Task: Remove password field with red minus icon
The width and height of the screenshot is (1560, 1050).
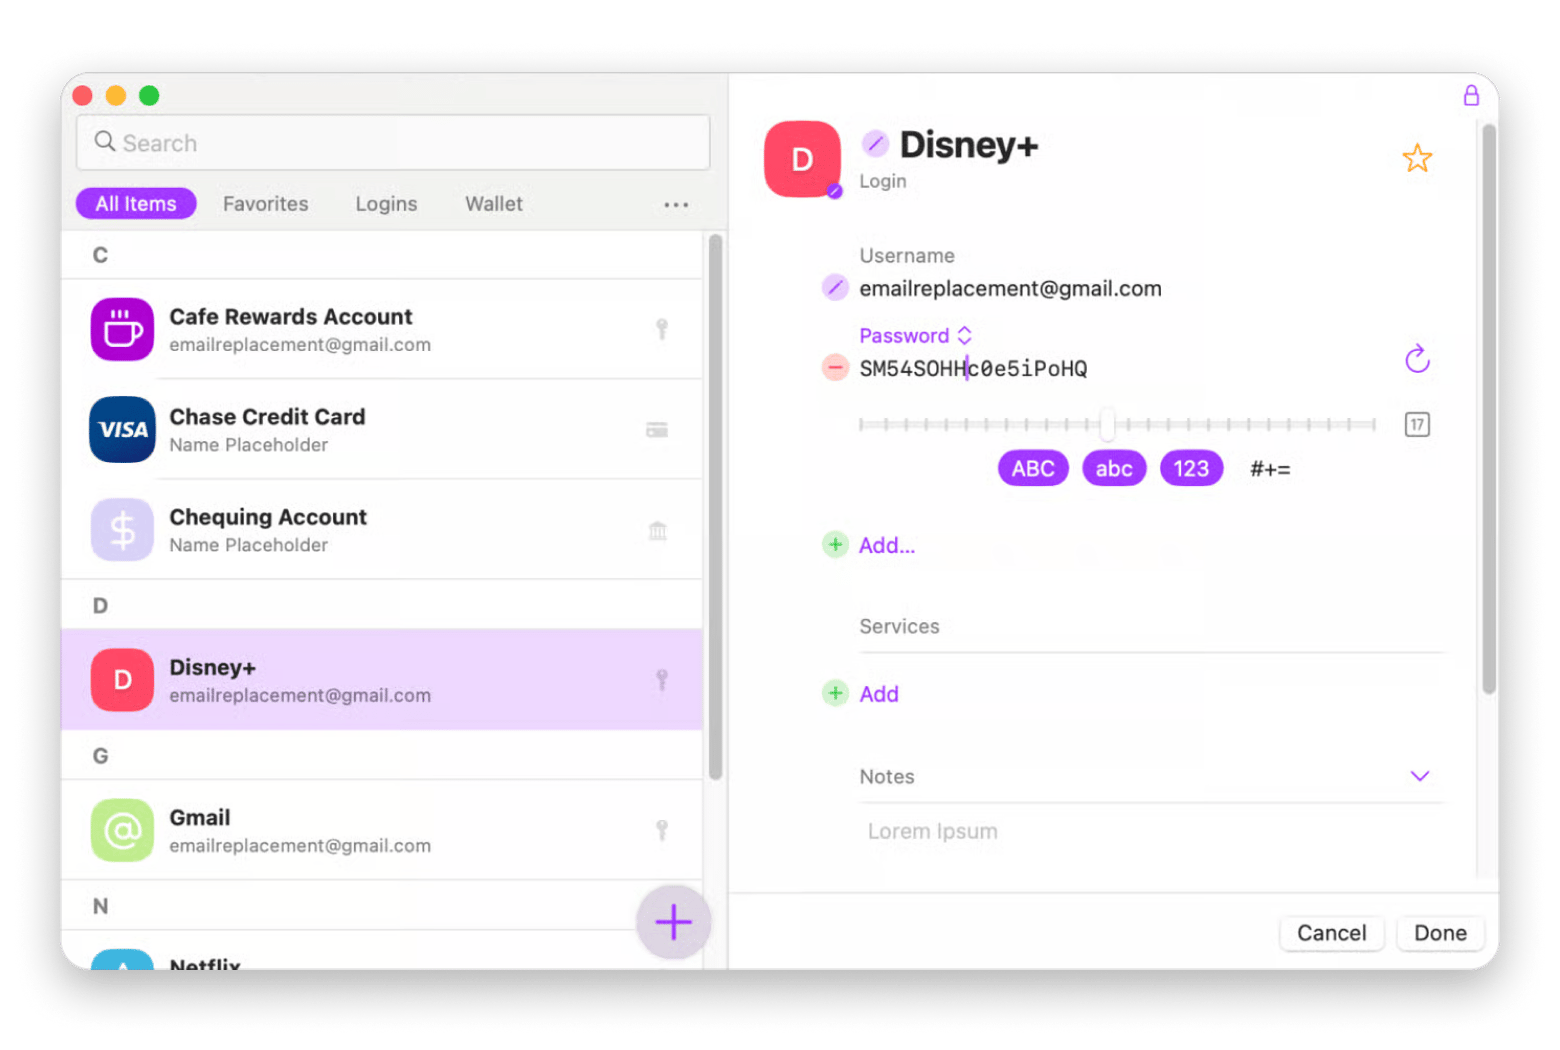Action: pyautogui.click(x=835, y=368)
